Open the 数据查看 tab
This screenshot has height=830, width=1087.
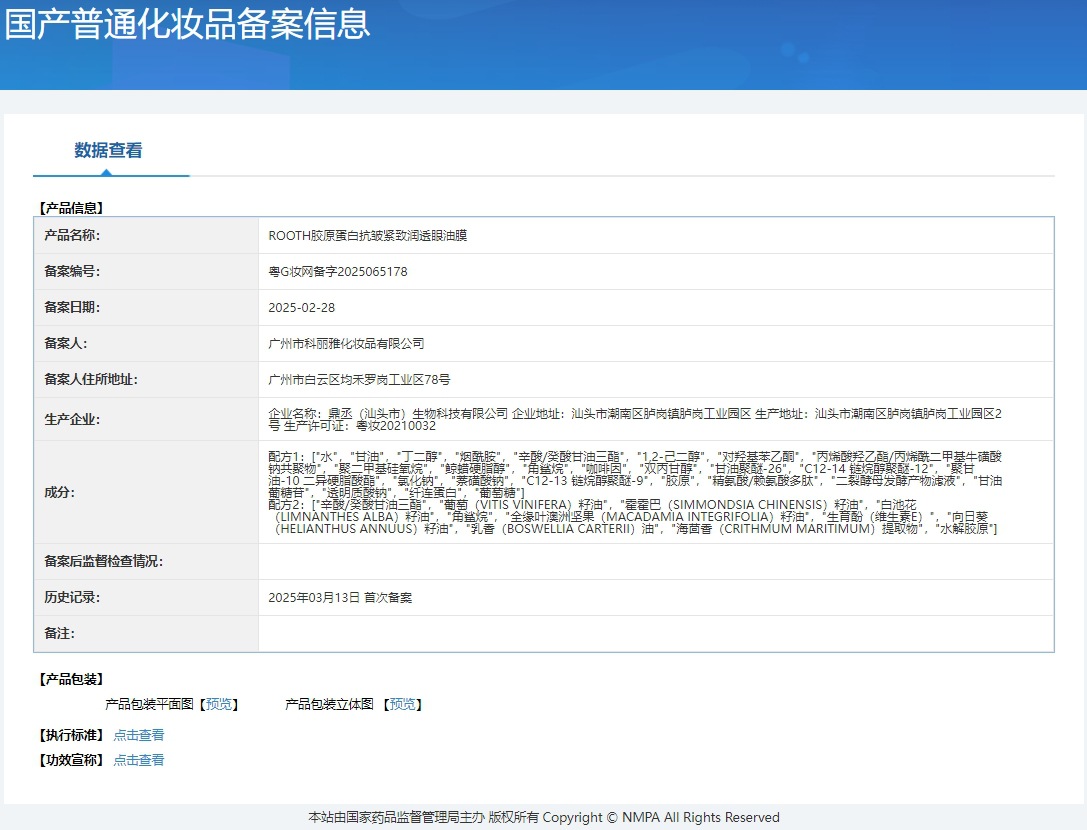109,150
